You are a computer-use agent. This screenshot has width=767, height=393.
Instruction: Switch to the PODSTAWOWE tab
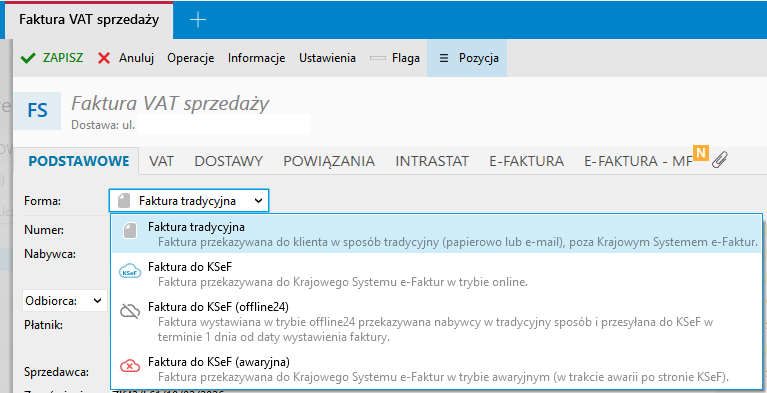point(79,161)
